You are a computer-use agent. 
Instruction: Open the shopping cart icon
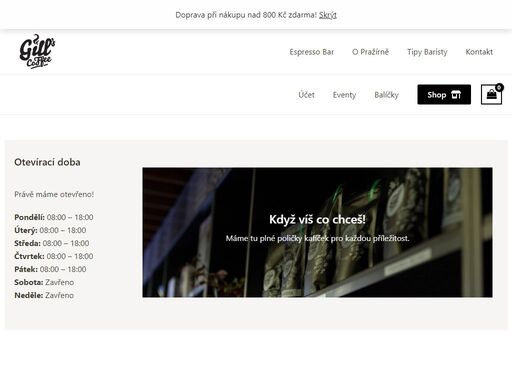tap(491, 95)
